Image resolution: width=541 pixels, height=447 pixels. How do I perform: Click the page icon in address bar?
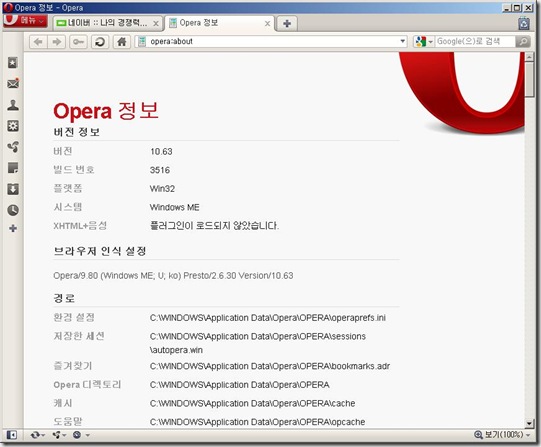[142, 42]
